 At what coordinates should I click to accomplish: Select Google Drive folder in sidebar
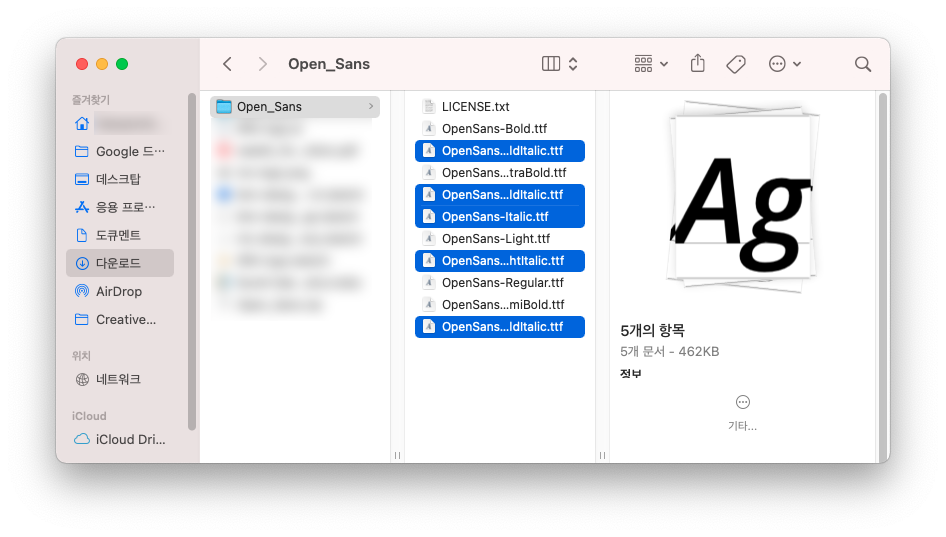[x=120, y=151]
